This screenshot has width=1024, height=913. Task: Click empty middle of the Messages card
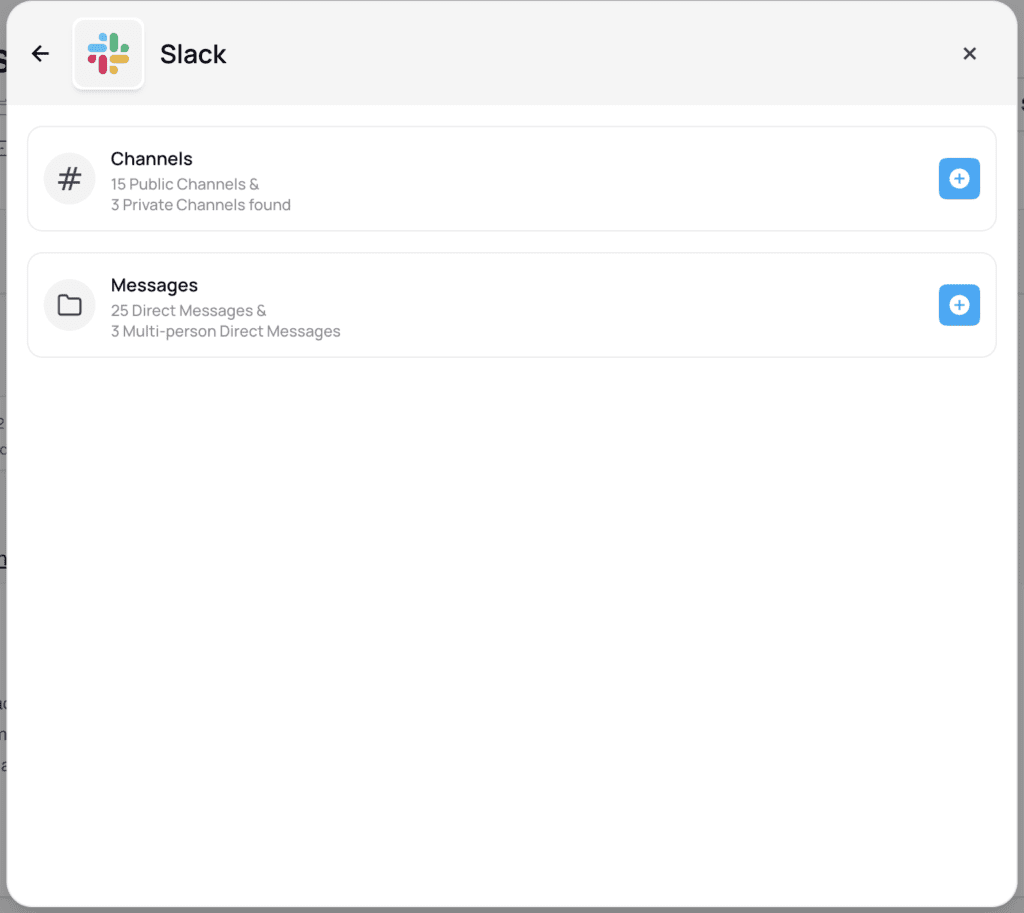pos(600,305)
